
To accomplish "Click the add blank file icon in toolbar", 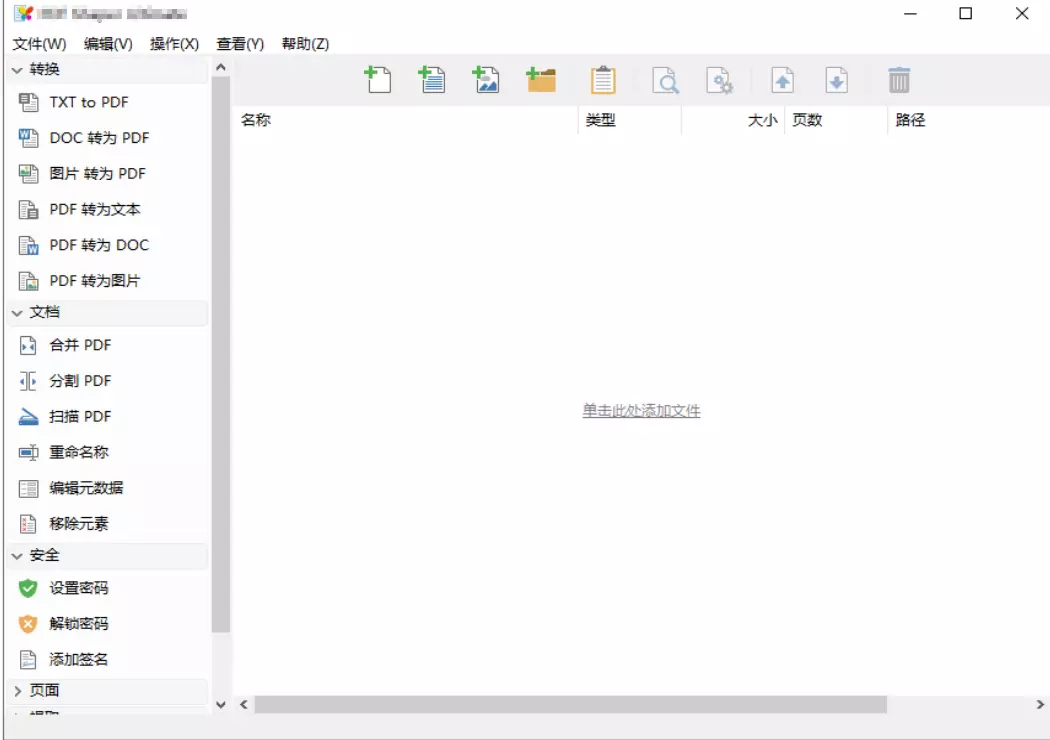I will [378, 80].
